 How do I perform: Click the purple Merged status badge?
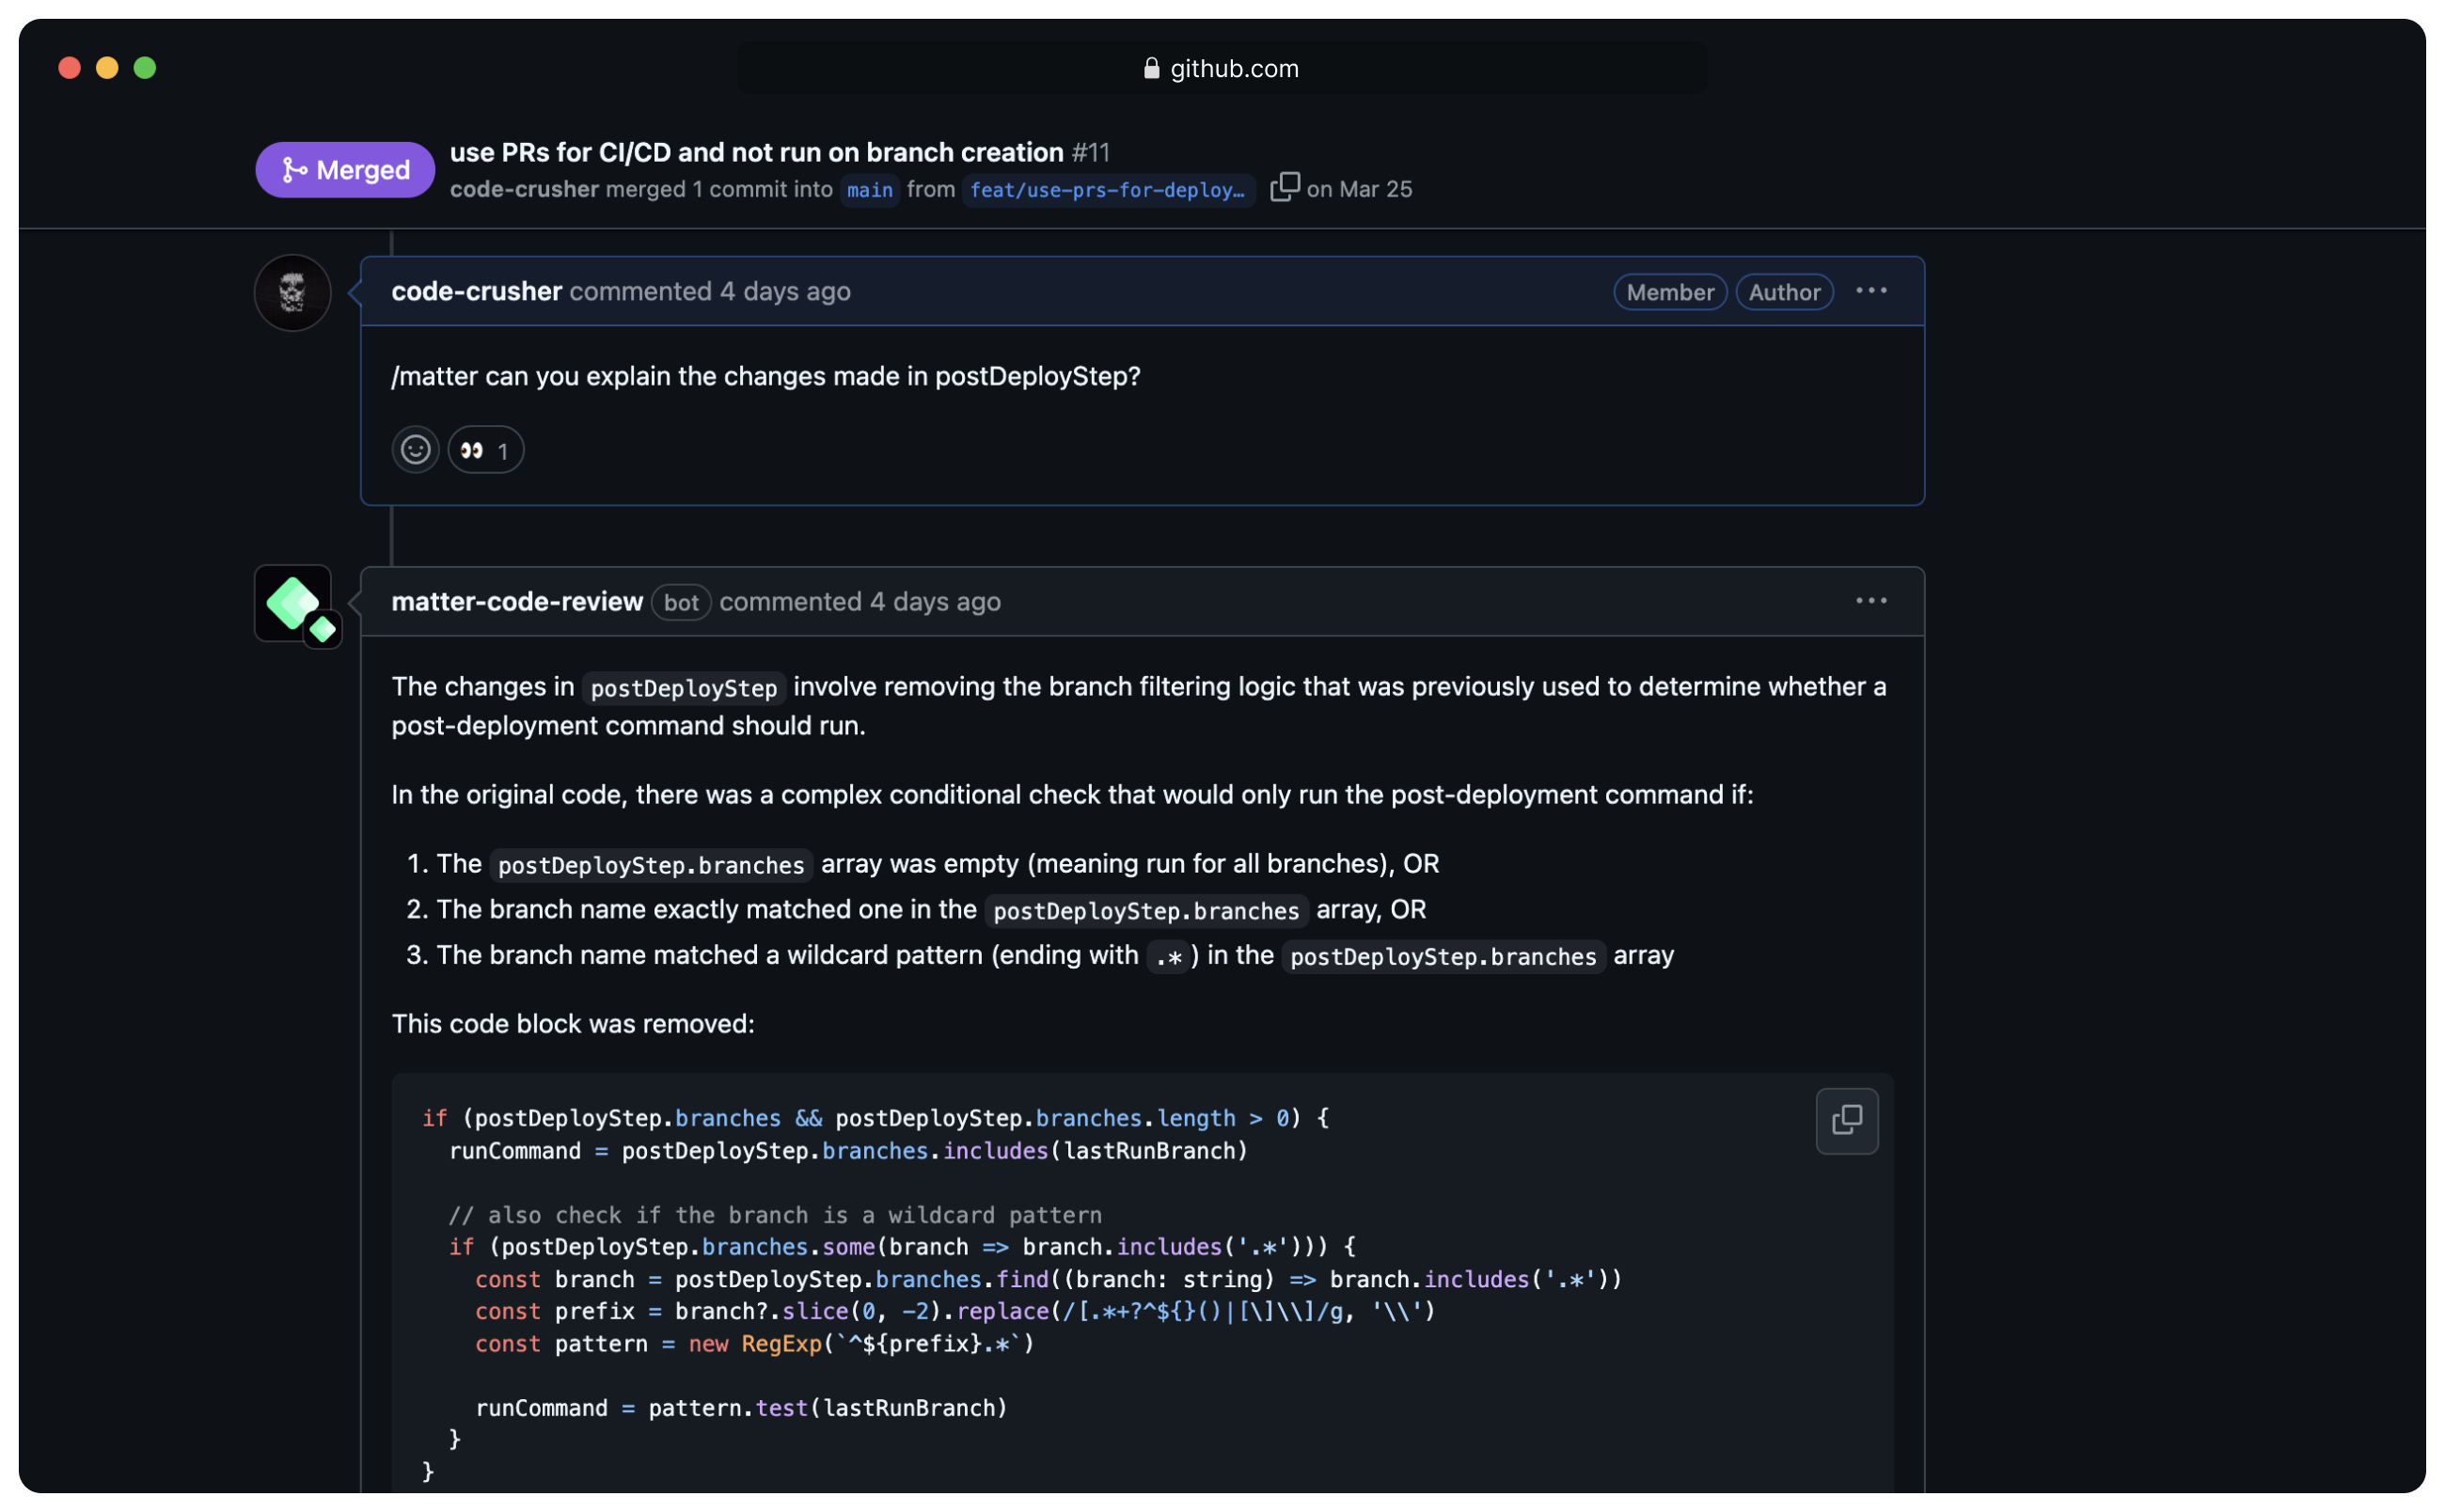click(344, 170)
